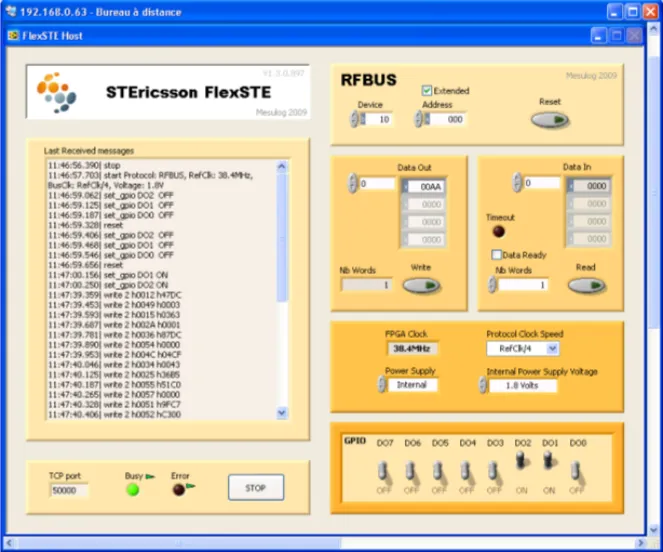
Task: Toggle the Extended checkbox
Action: pyautogui.click(x=427, y=91)
